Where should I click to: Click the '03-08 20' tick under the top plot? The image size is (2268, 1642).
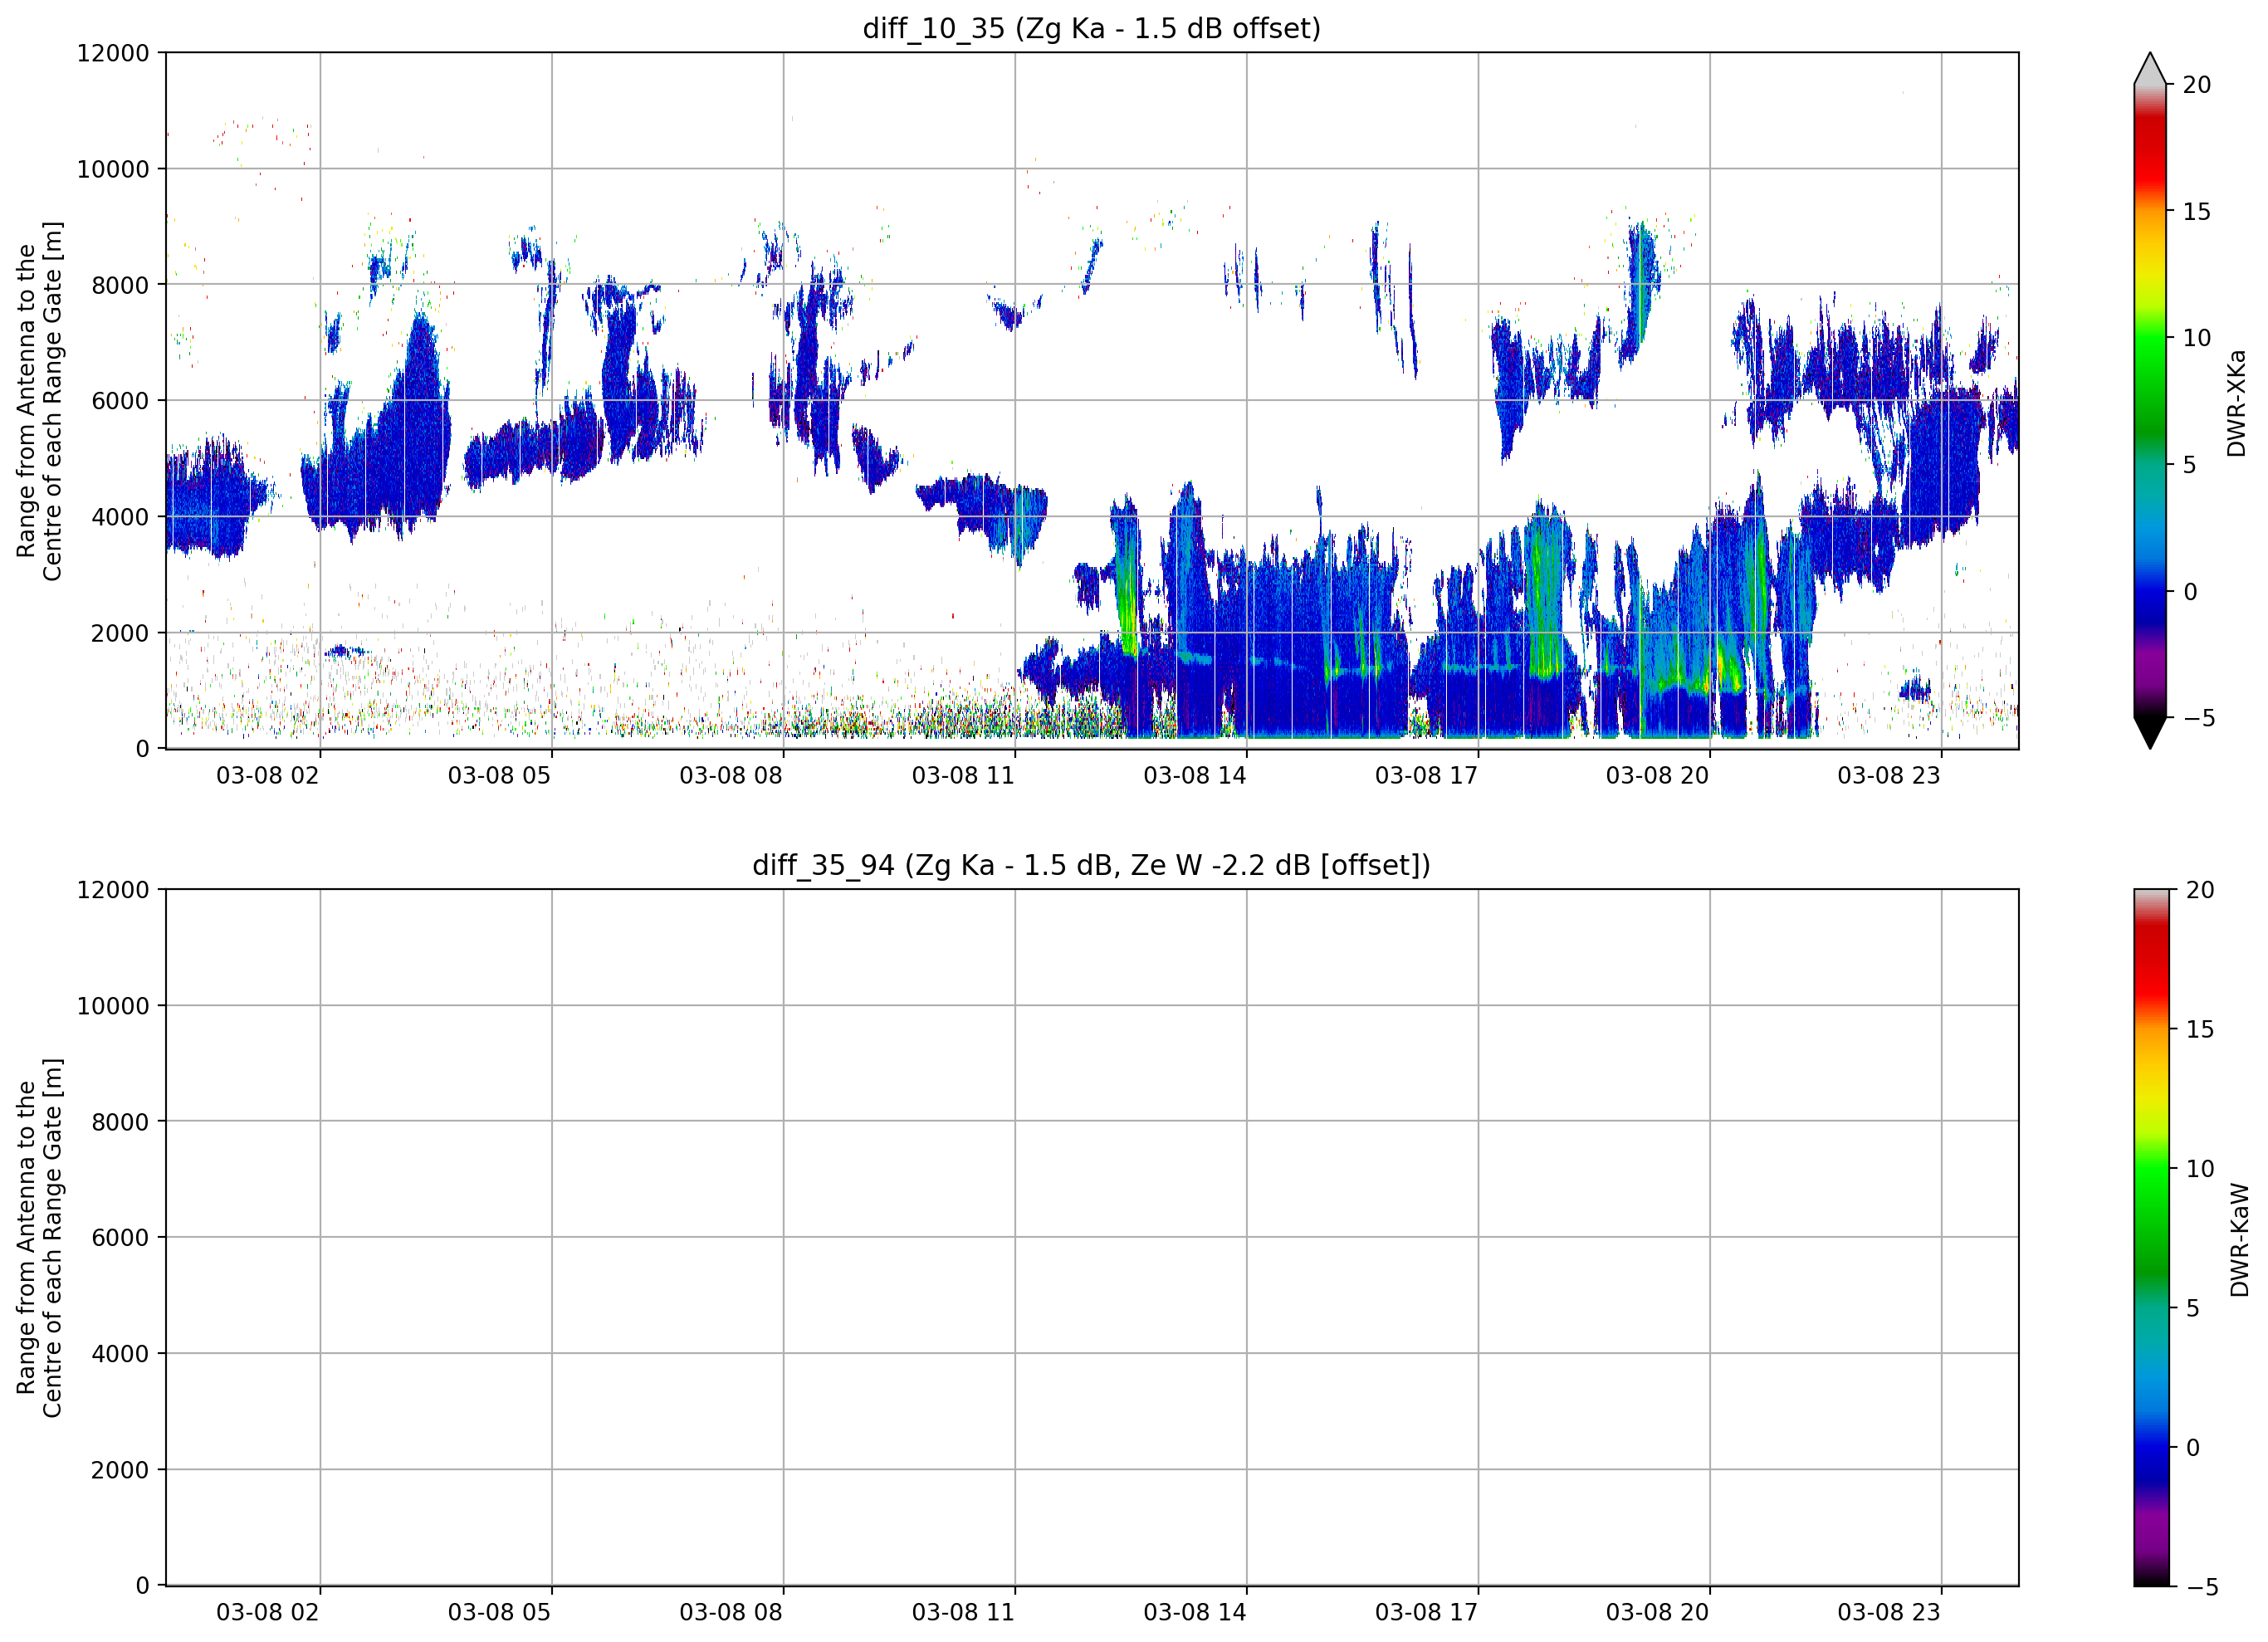pos(1657,776)
